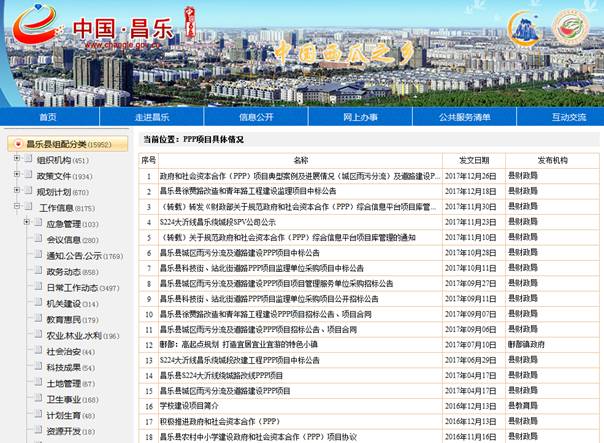Click the page icon next to 会议信息
The height and width of the screenshot is (443, 604).
37,240
